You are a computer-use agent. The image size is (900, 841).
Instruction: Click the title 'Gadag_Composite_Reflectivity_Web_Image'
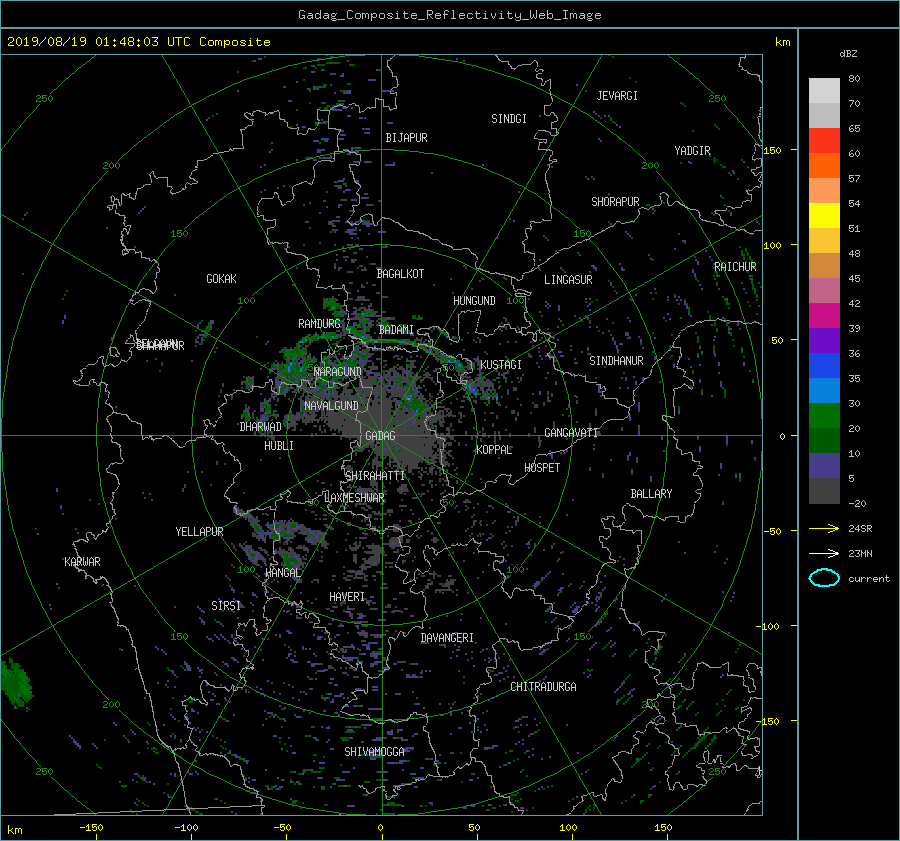point(449,15)
